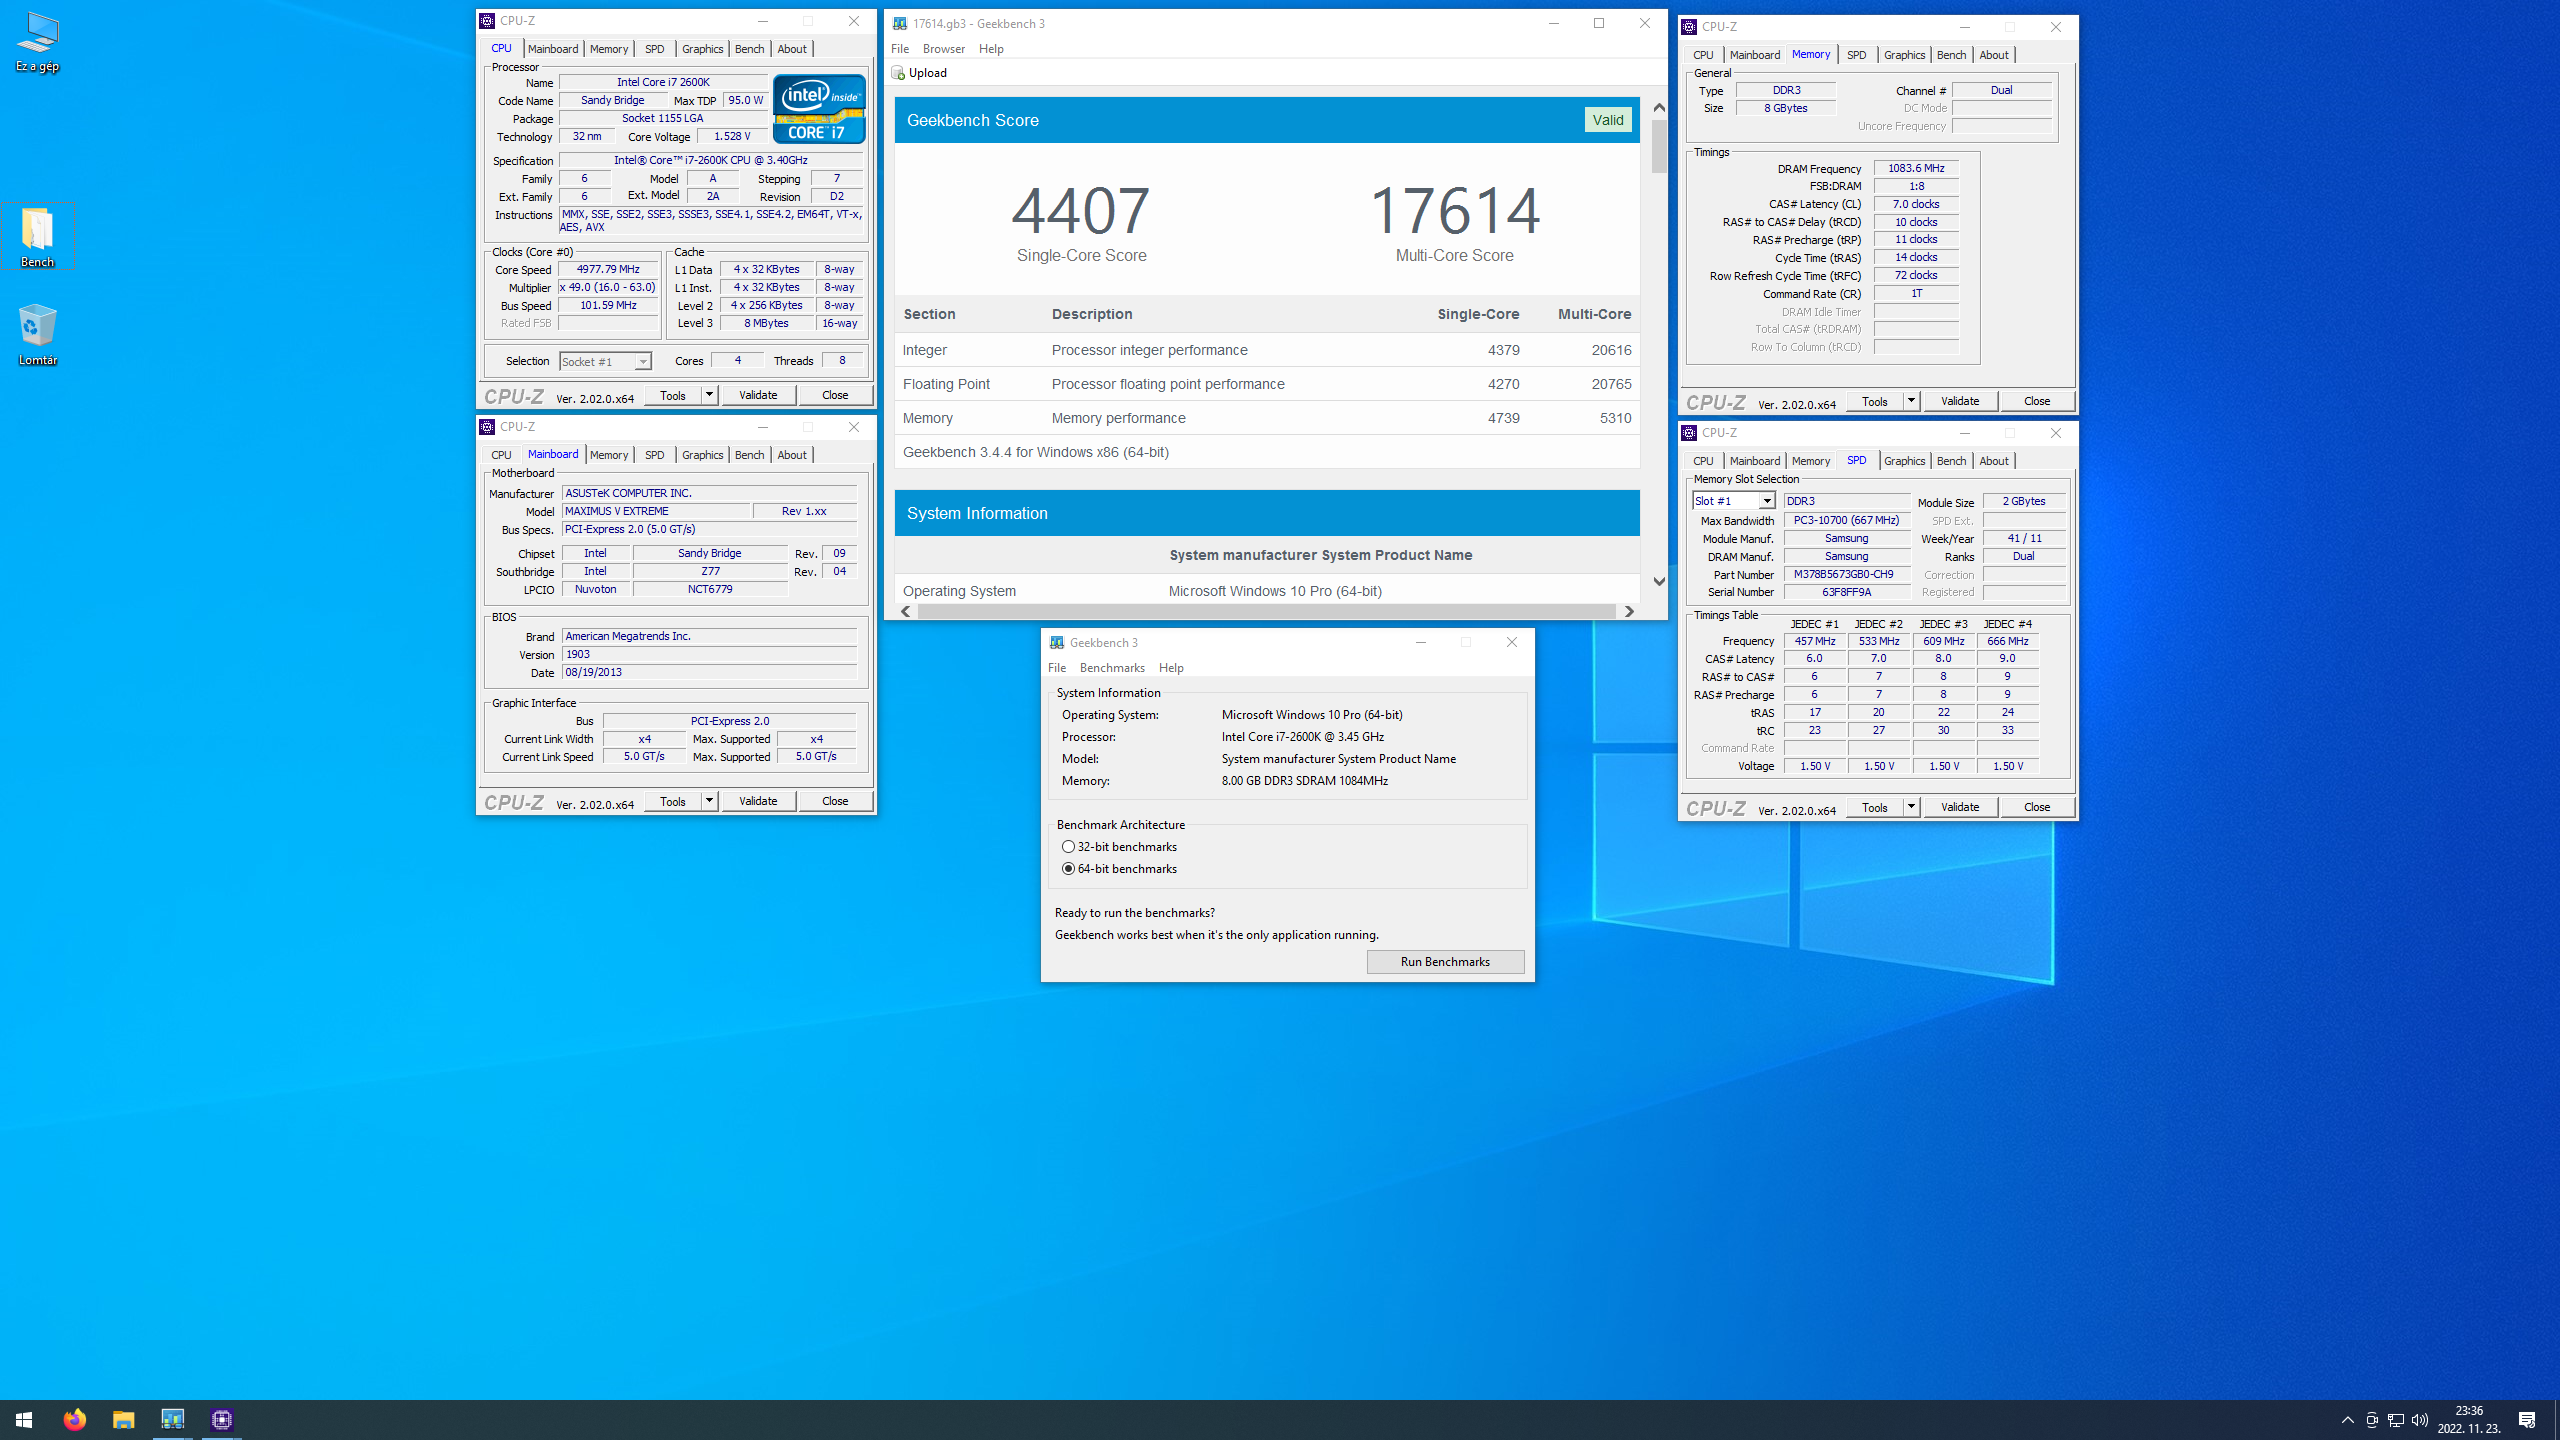Open the Help menu in Geekbench results
Viewport: 2560px width, 1440px height.
(991, 49)
